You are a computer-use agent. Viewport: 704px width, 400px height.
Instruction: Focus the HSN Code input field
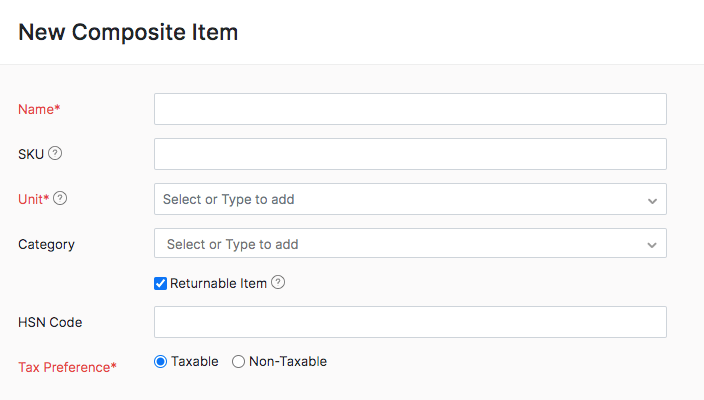pyautogui.click(x=410, y=322)
